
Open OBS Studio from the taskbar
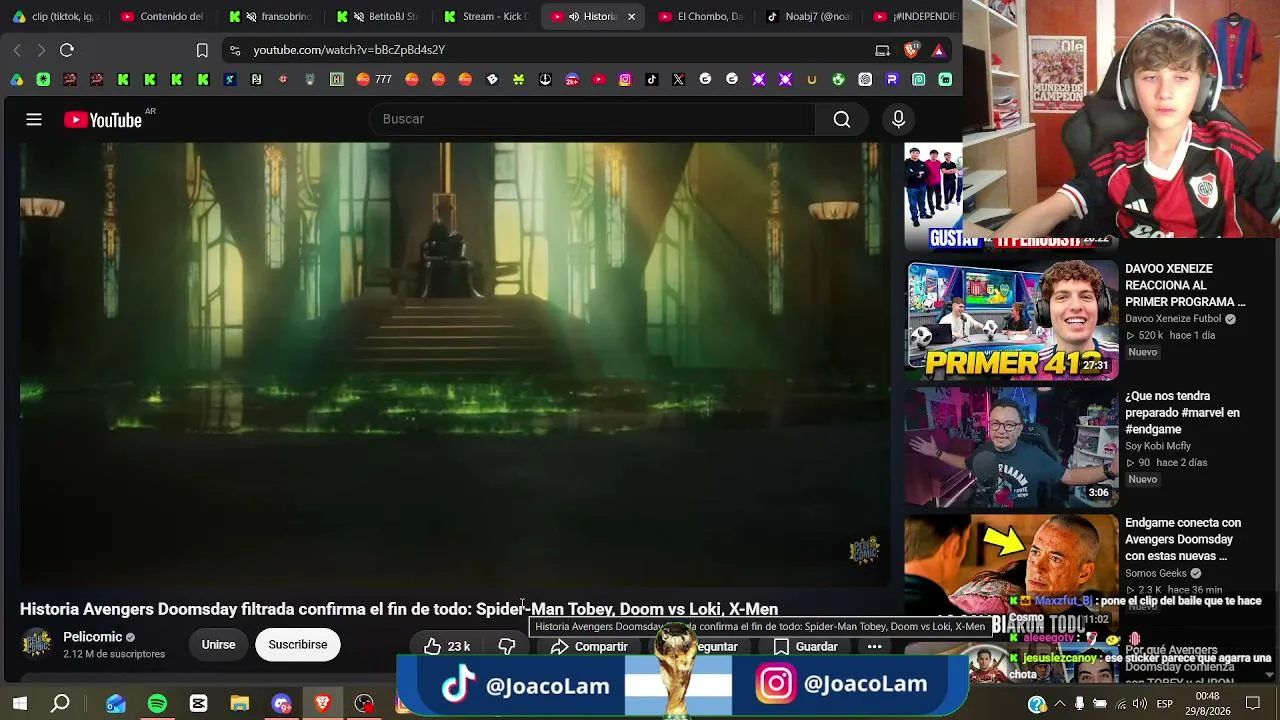364,704
